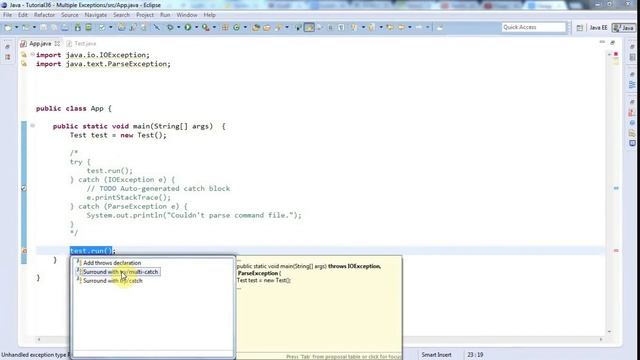Image resolution: width=640 pixels, height=360 pixels.
Task: Open the Forward navigation dropdown arrow
Action: pyautogui.click(x=427, y=27)
